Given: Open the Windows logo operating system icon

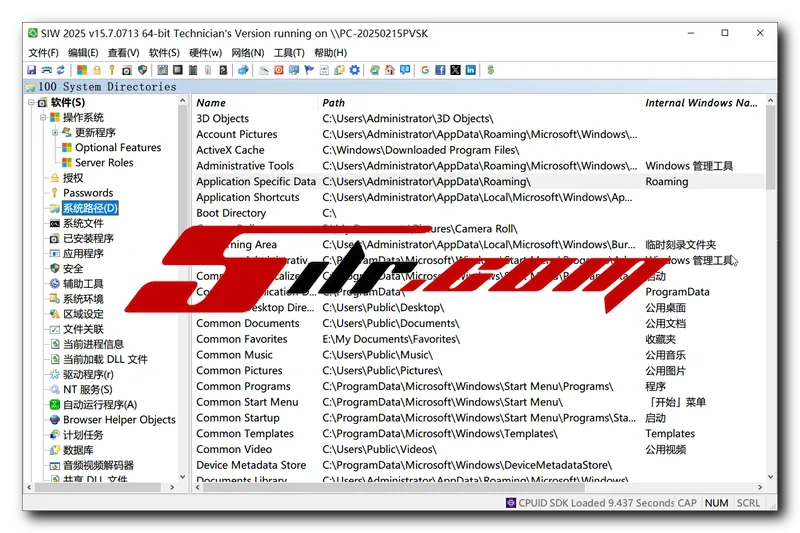Looking at the screenshot, I should pos(82,70).
